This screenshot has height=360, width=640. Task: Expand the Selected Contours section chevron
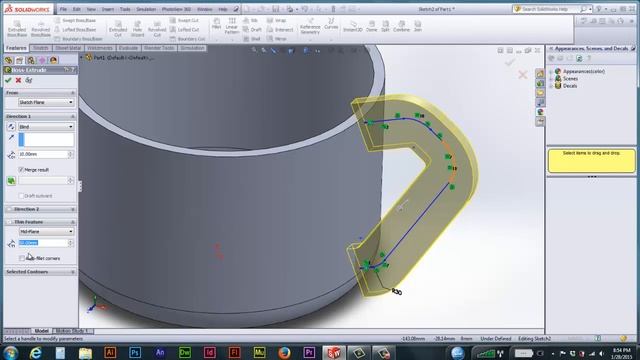tap(73, 271)
